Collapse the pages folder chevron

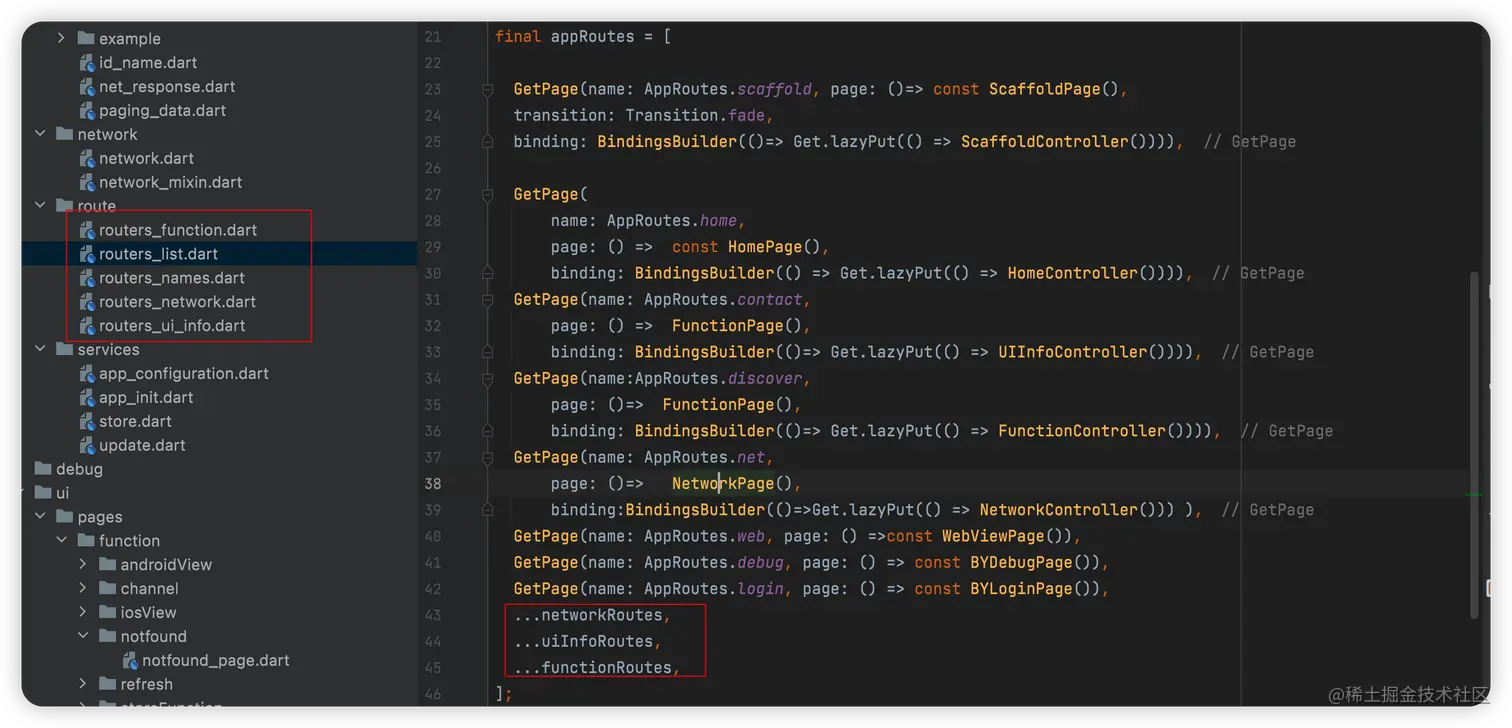click(40, 517)
